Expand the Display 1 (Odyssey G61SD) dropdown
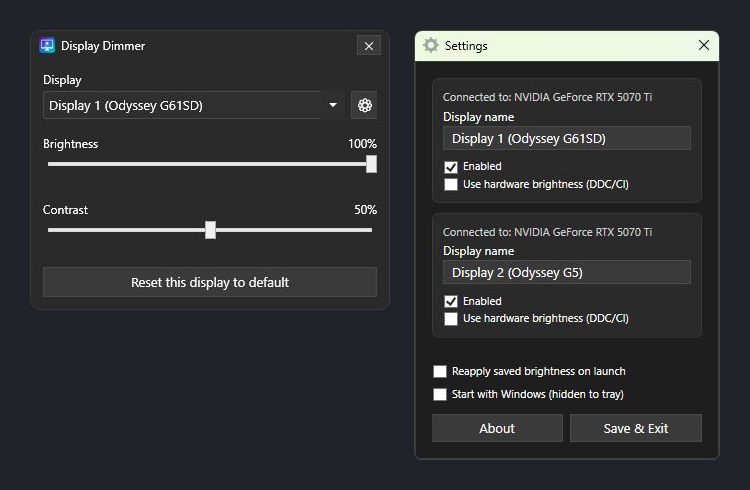Image resolution: width=750 pixels, height=490 pixels. 194,105
